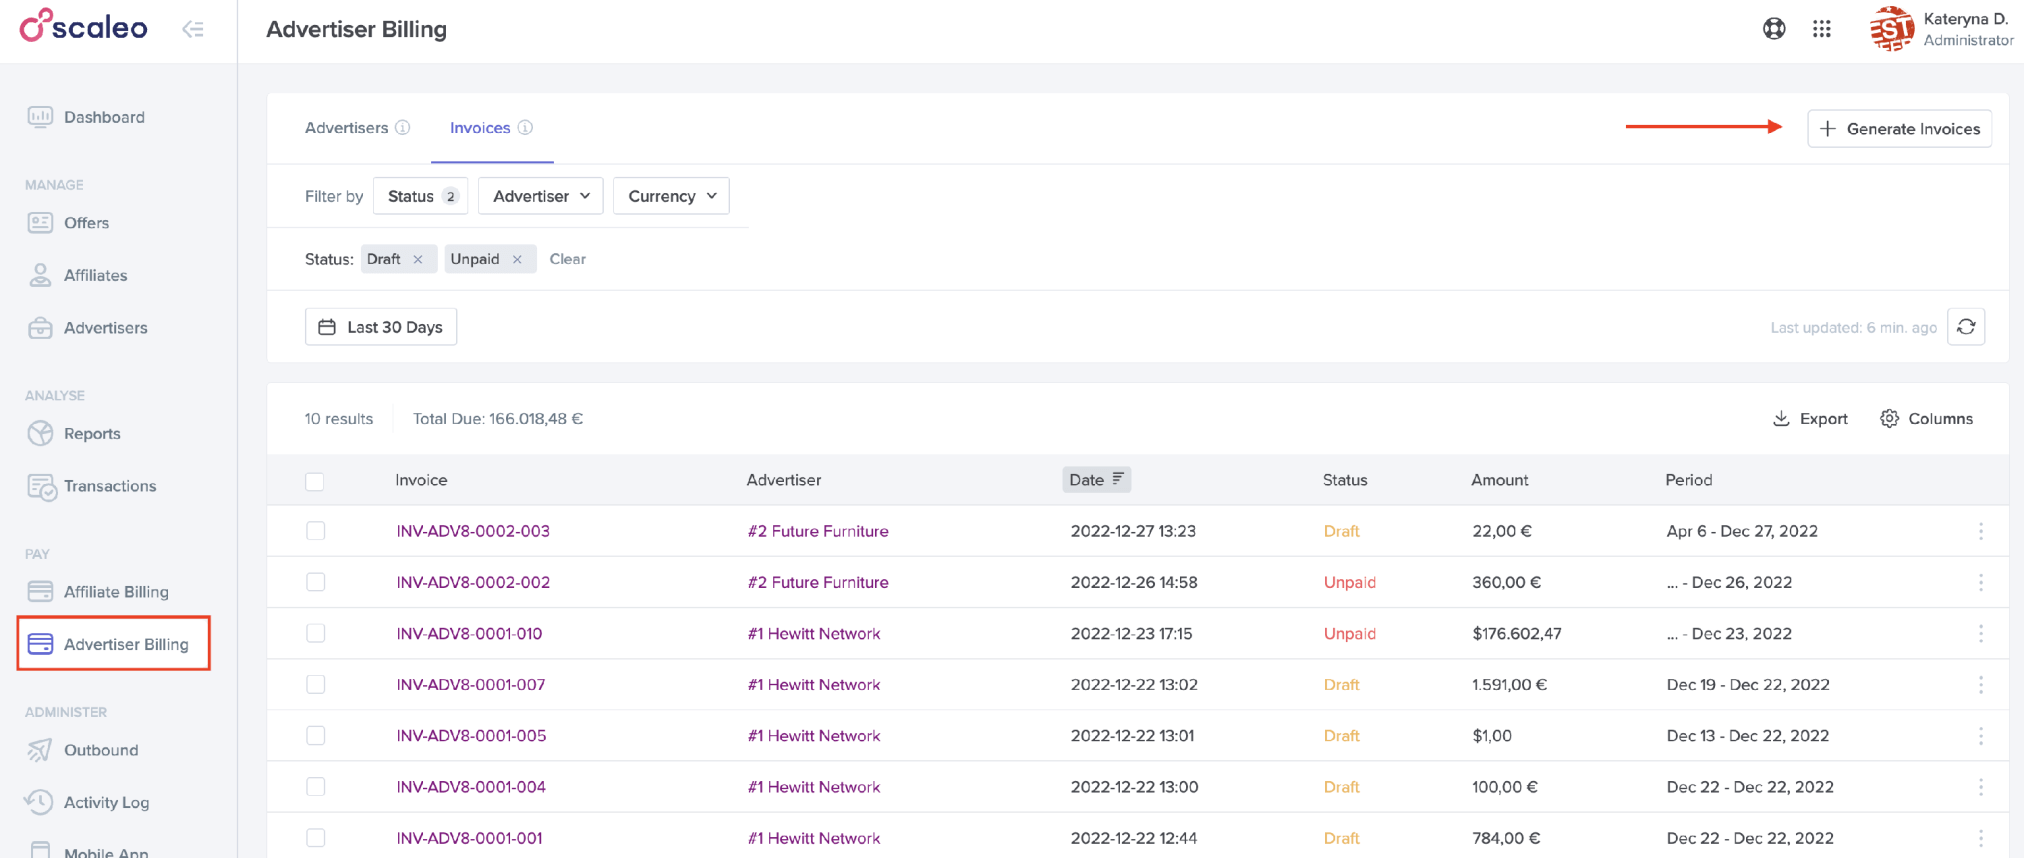Viewport: 2024px width, 858px height.
Task: Click the Scaleo logo
Action: tap(84, 26)
